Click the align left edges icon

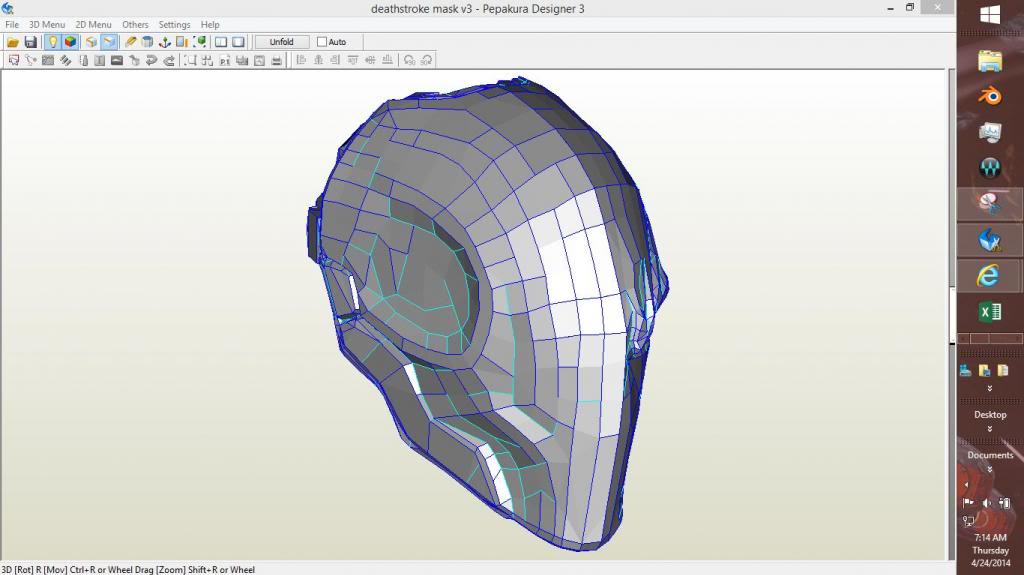(301, 60)
